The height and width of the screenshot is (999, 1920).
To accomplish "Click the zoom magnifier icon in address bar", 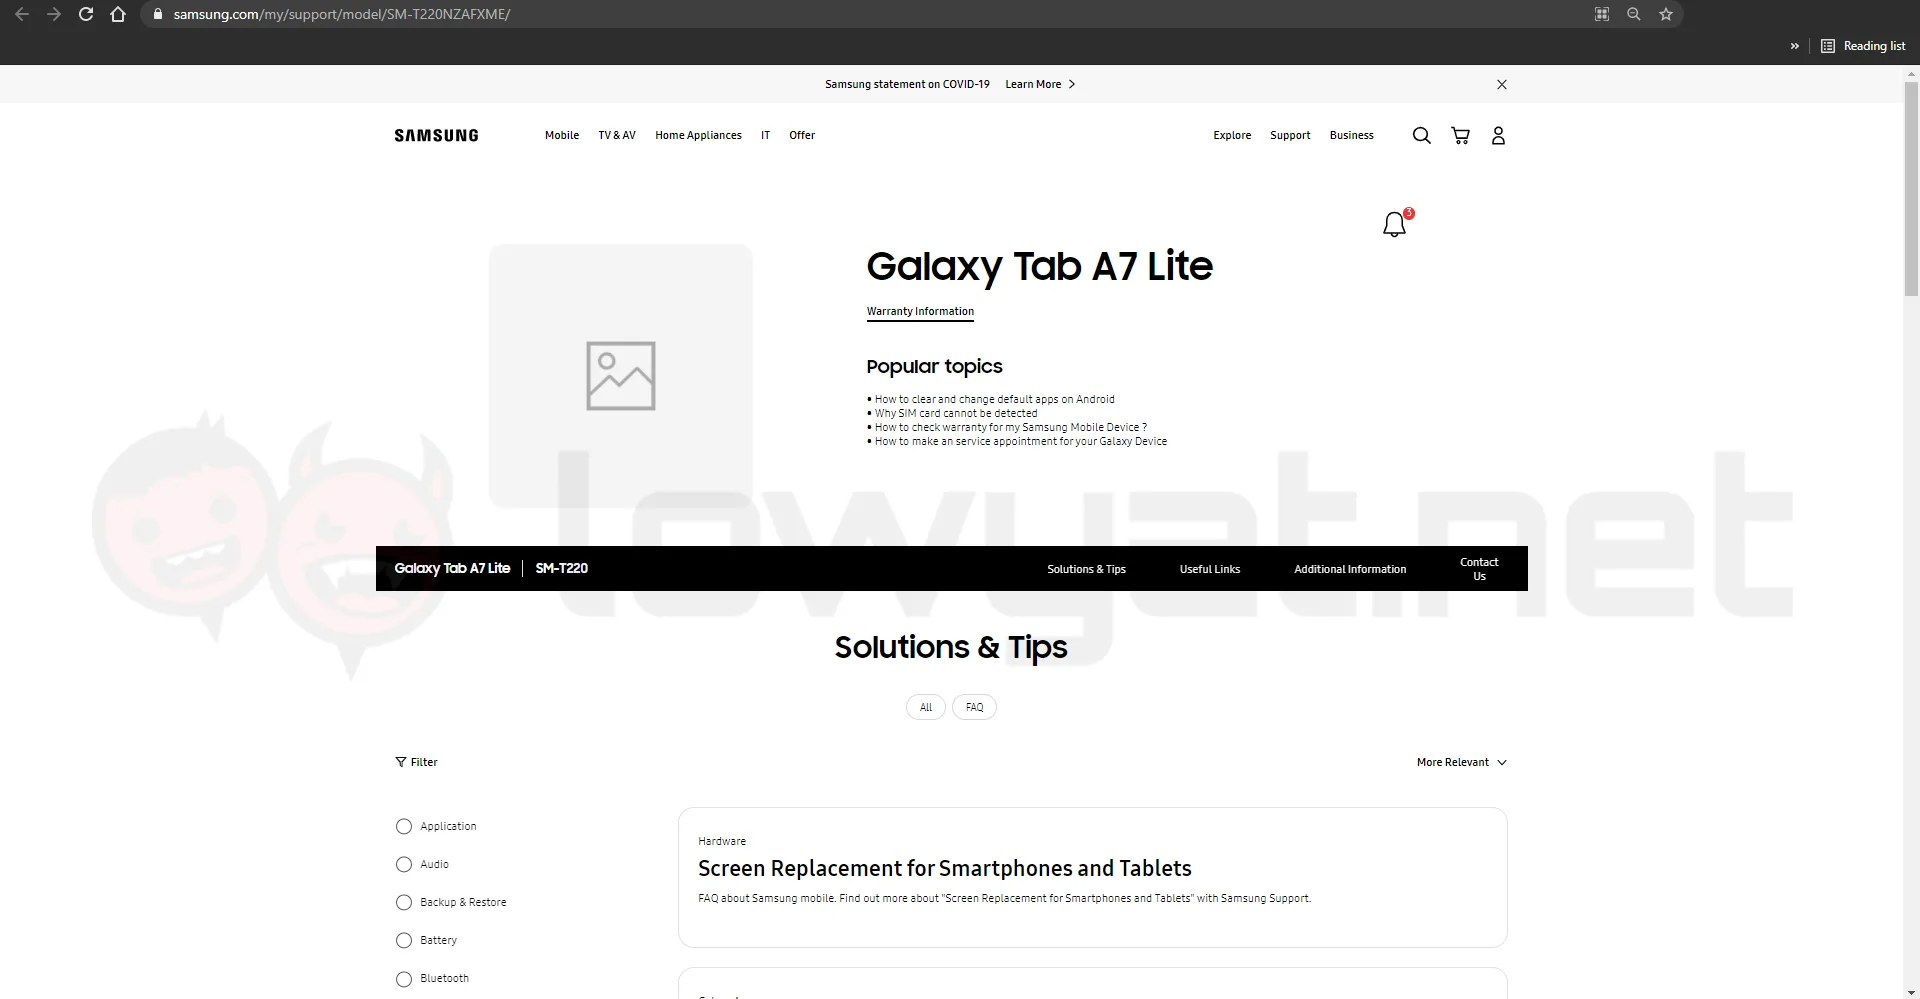I will 1634,14.
